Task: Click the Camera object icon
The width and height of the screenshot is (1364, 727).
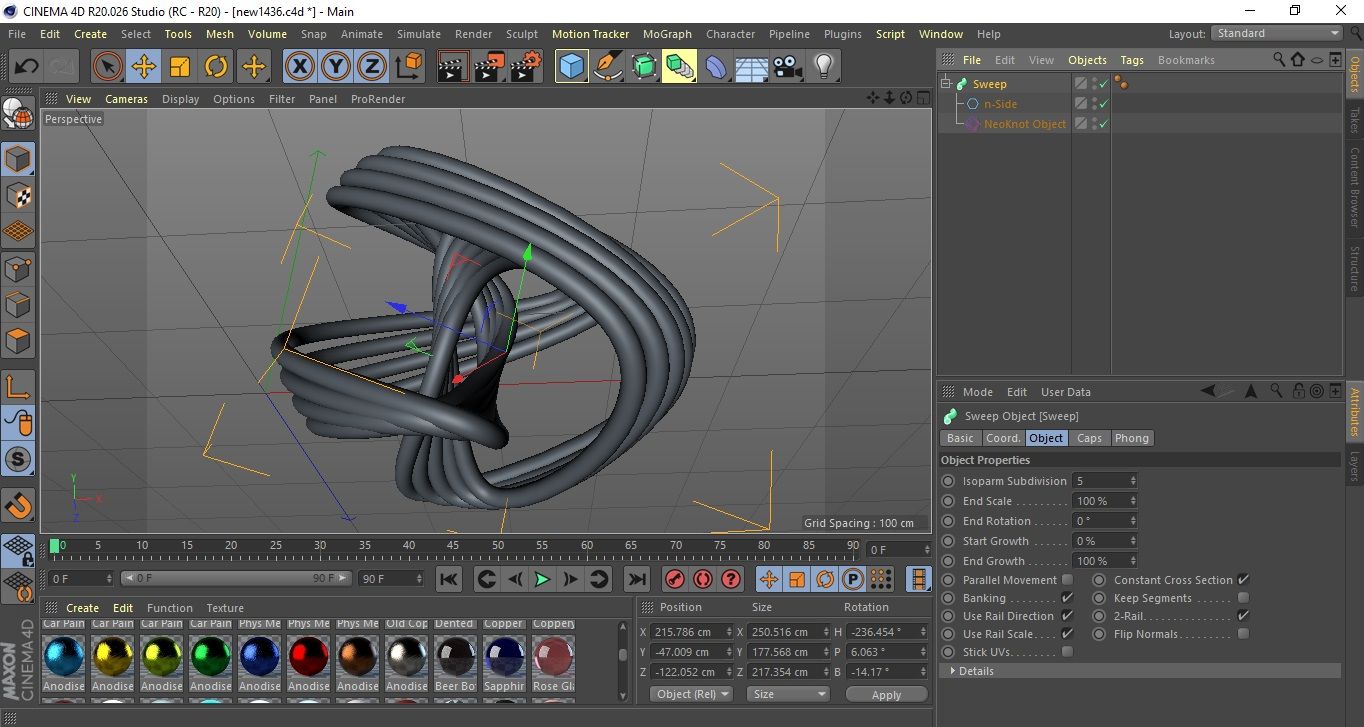Action: [x=788, y=67]
